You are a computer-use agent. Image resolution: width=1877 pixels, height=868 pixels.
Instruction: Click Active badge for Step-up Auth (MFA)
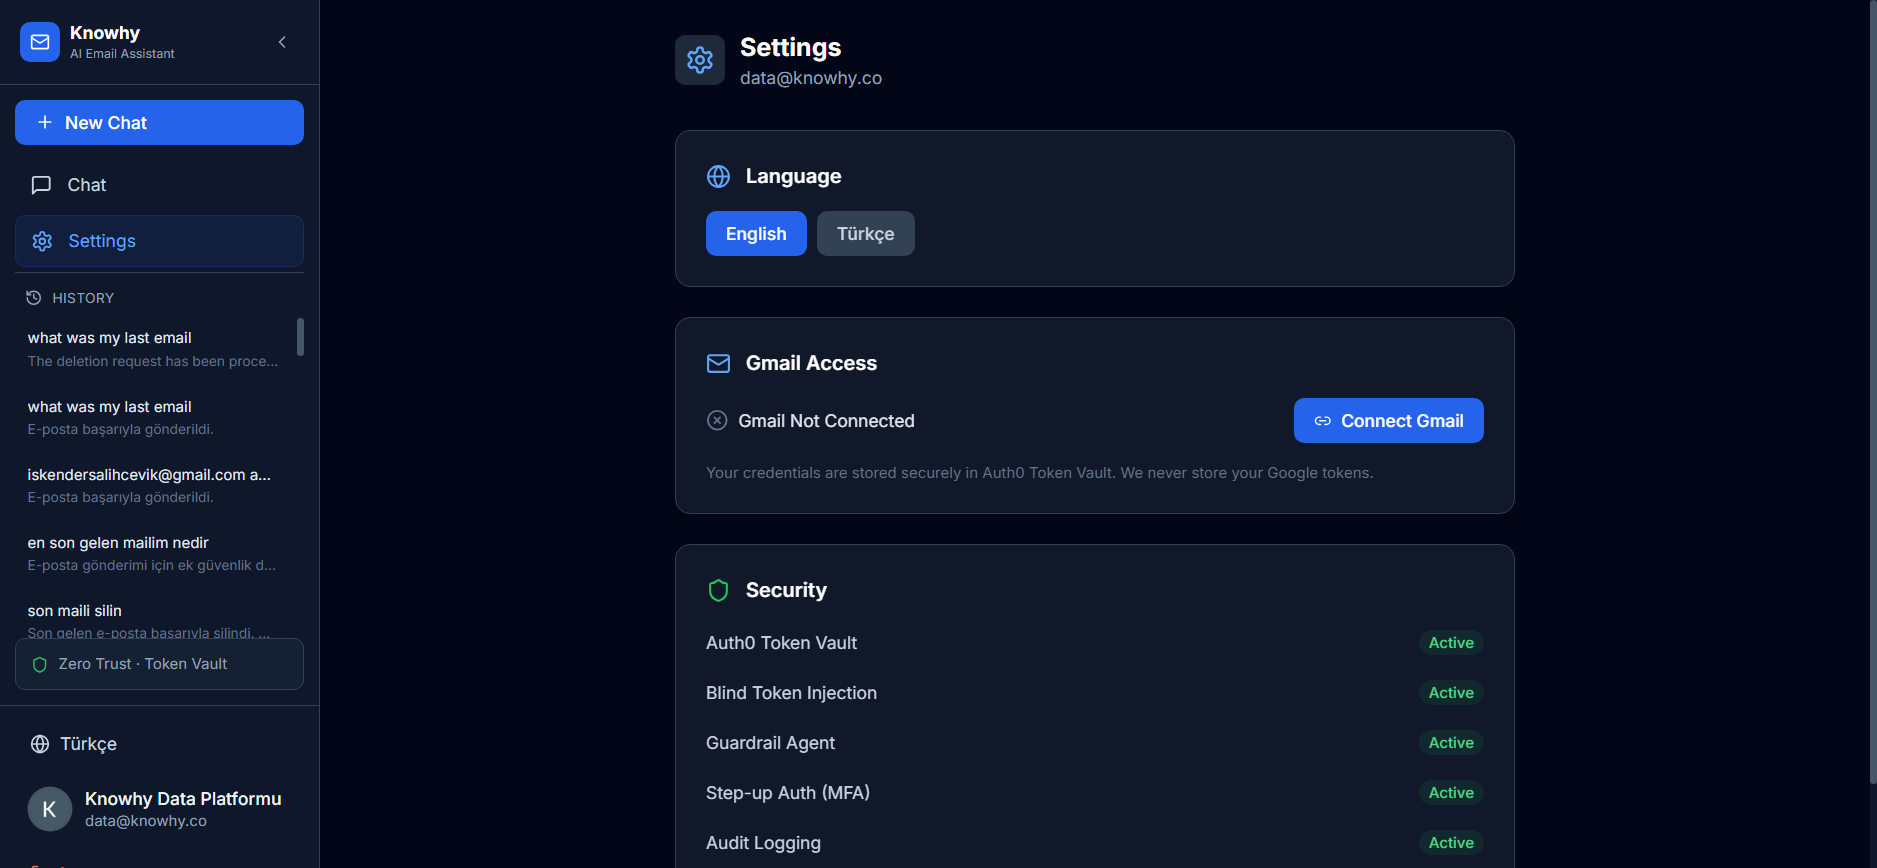pos(1451,793)
